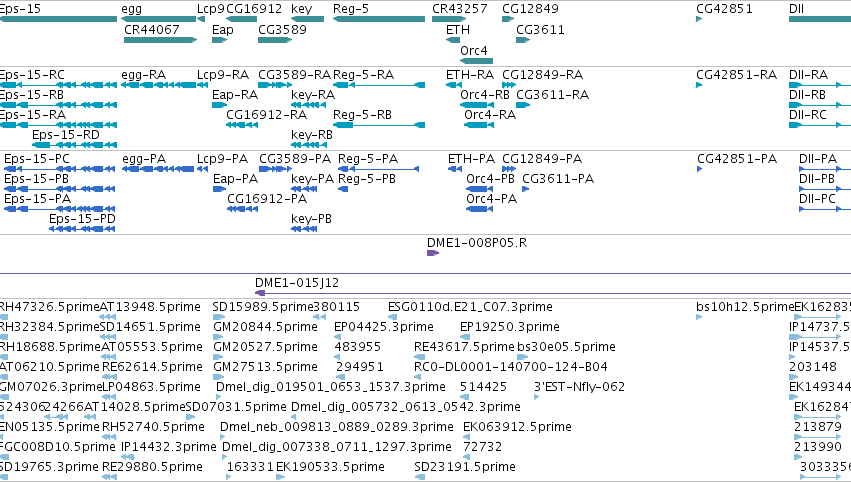
Task: Click the CG3611-PA protein marker
Action: 525,189
